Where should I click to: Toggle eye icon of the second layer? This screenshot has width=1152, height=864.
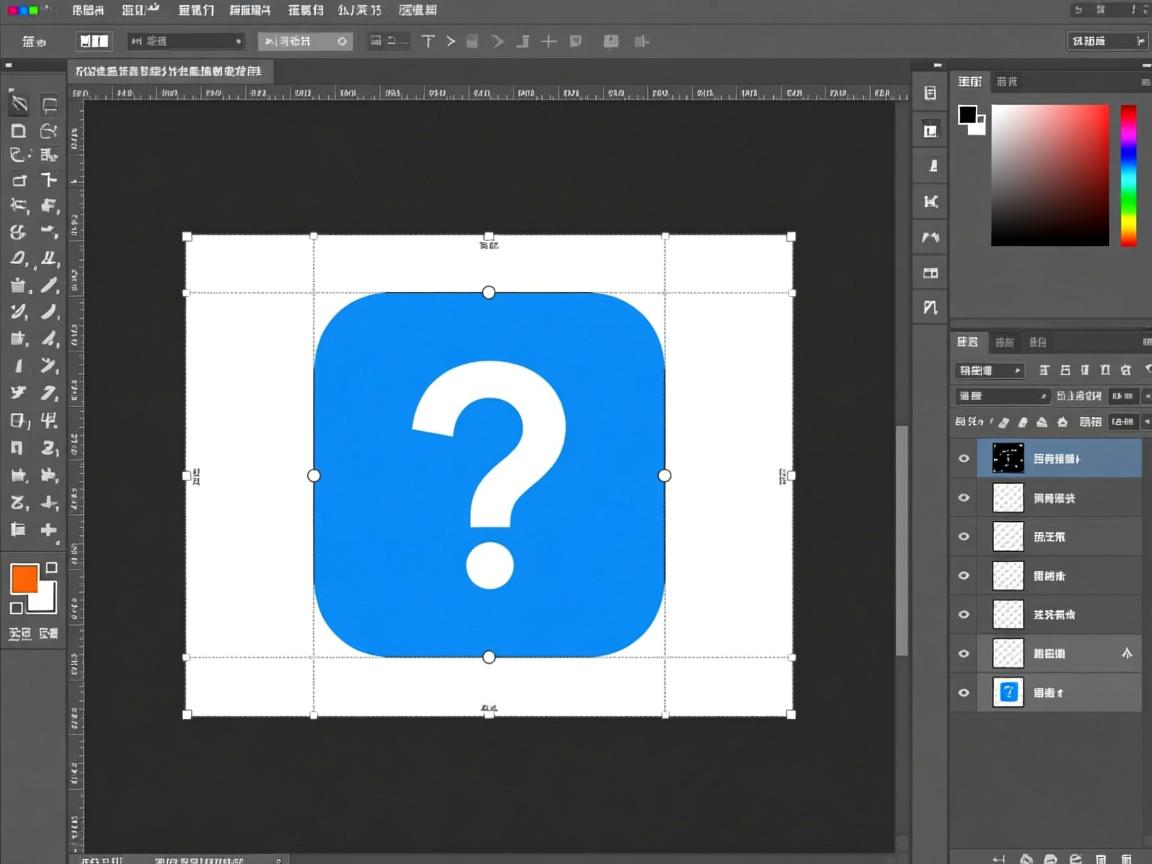click(964, 498)
